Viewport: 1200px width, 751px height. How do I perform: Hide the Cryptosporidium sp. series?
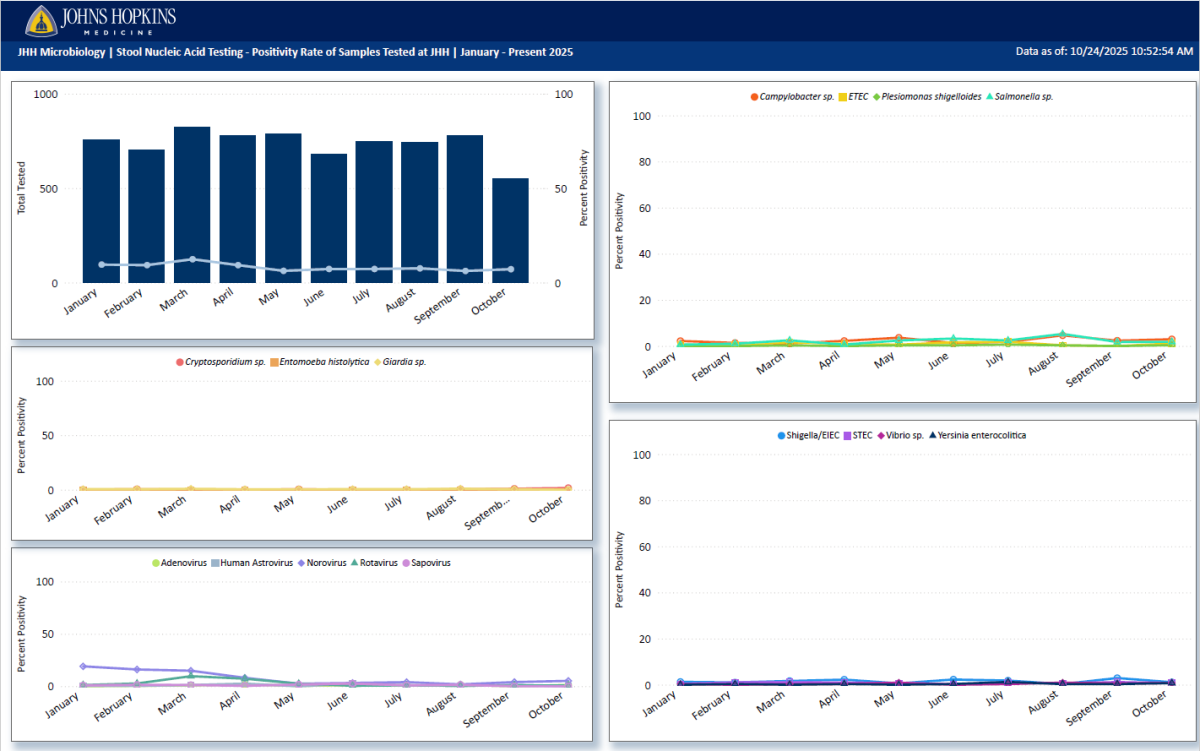(x=180, y=362)
